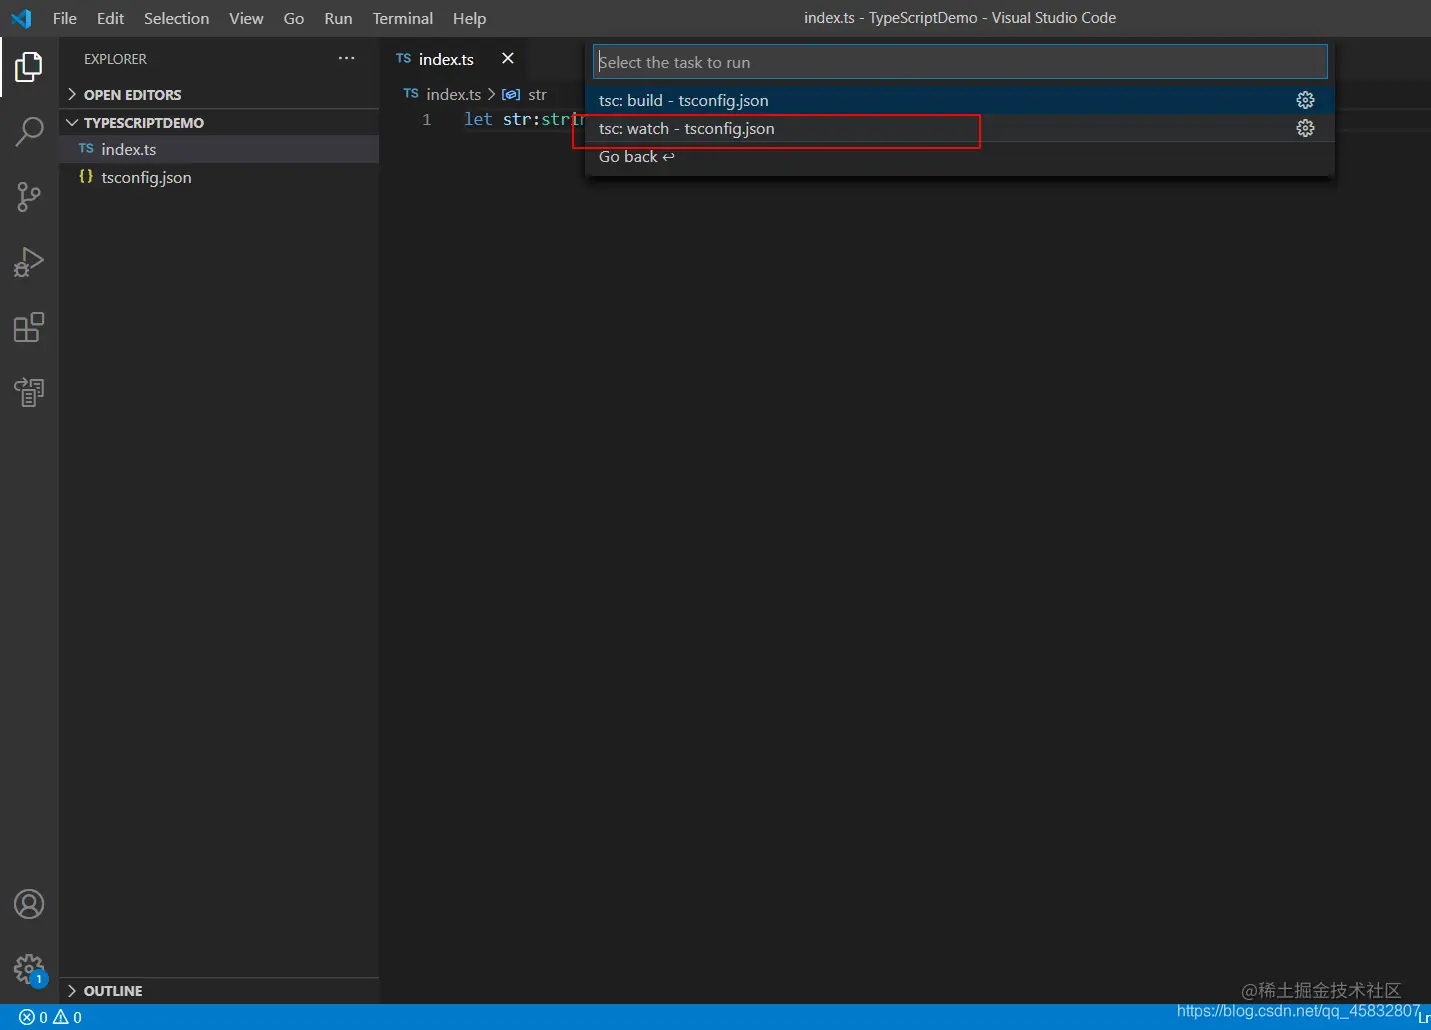Expand the Outline section
This screenshot has width=1431, height=1030.
click(x=219, y=991)
